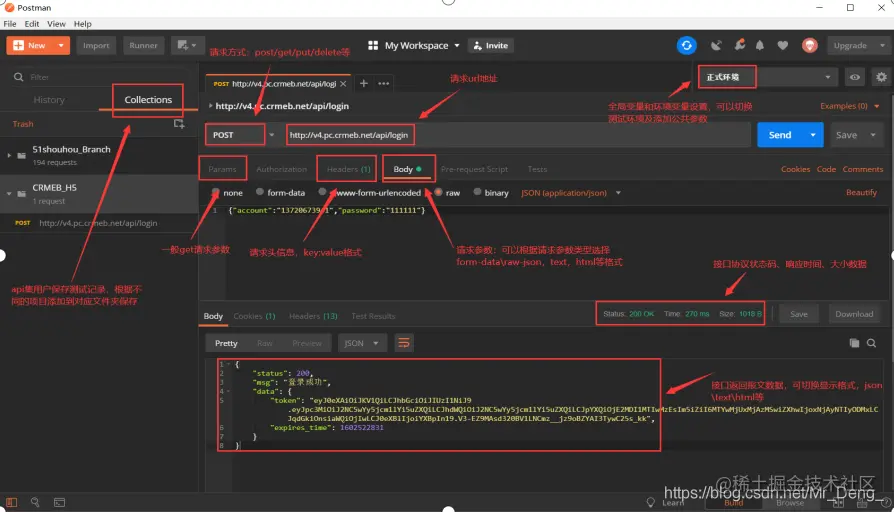Click the Bootcamp lightbulb icon near Learn

click(x=651, y=502)
